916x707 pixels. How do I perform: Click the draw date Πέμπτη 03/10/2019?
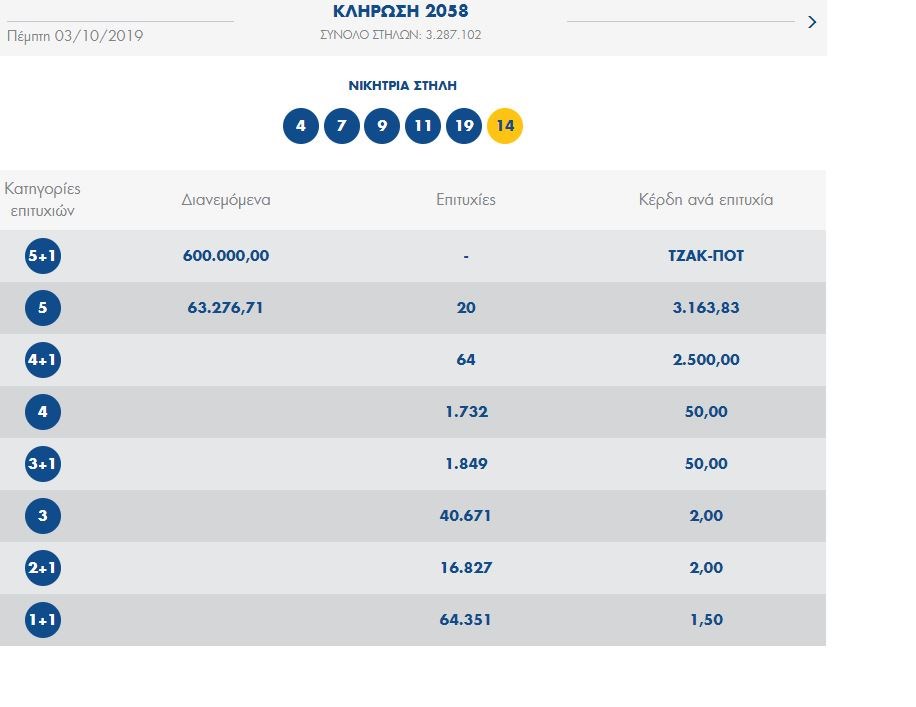75,36
